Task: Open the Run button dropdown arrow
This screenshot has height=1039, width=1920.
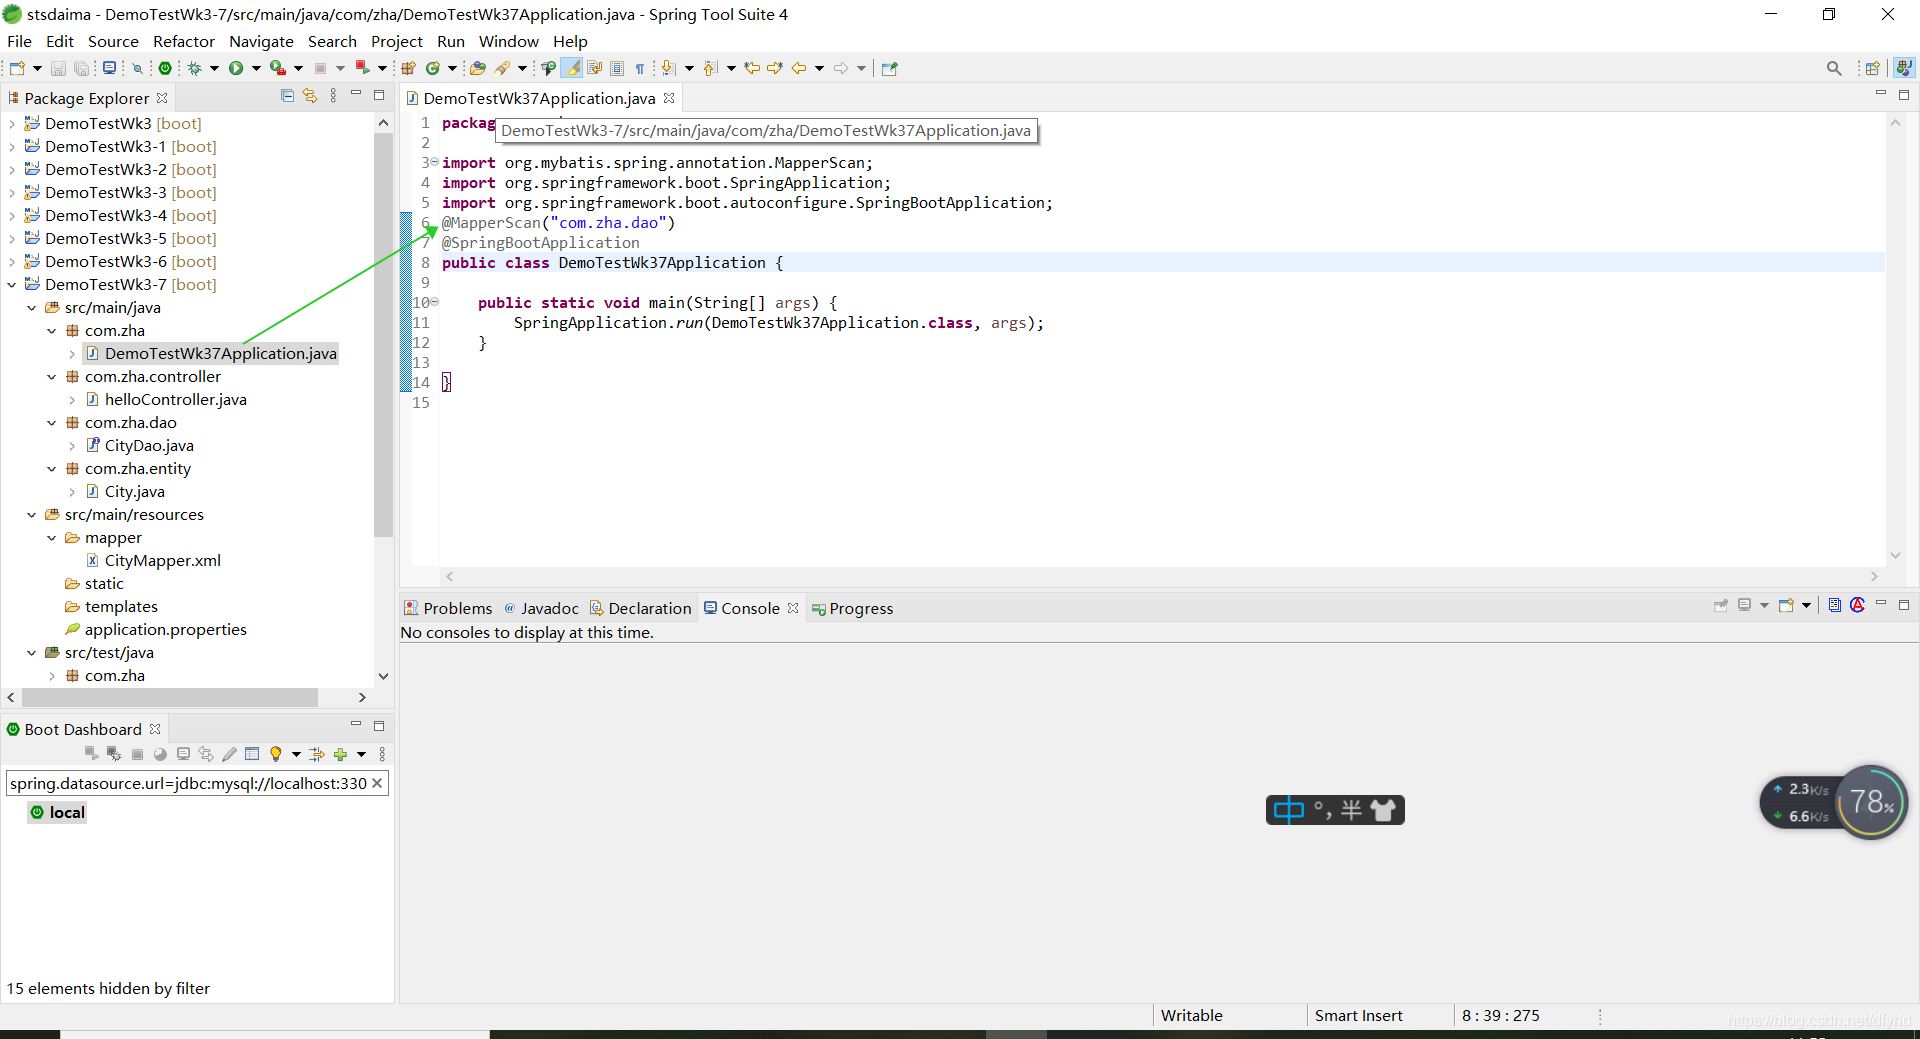Action: pyautogui.click(x=256, y=68)
